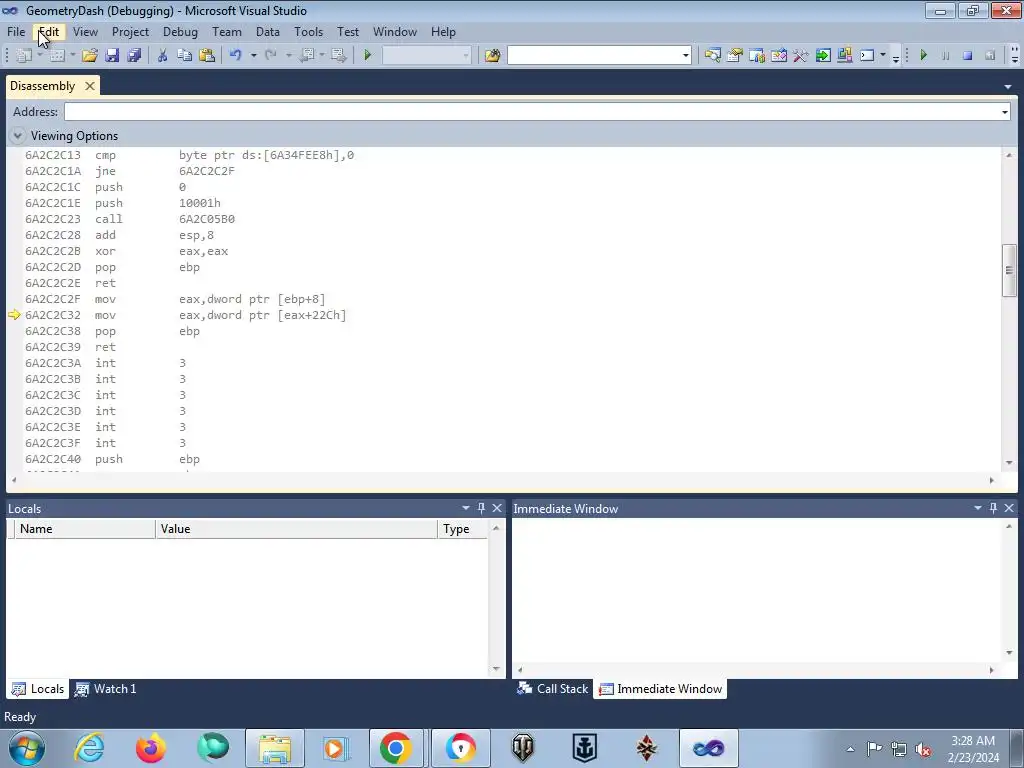Click the Name column header in Locals

[85, 529]
